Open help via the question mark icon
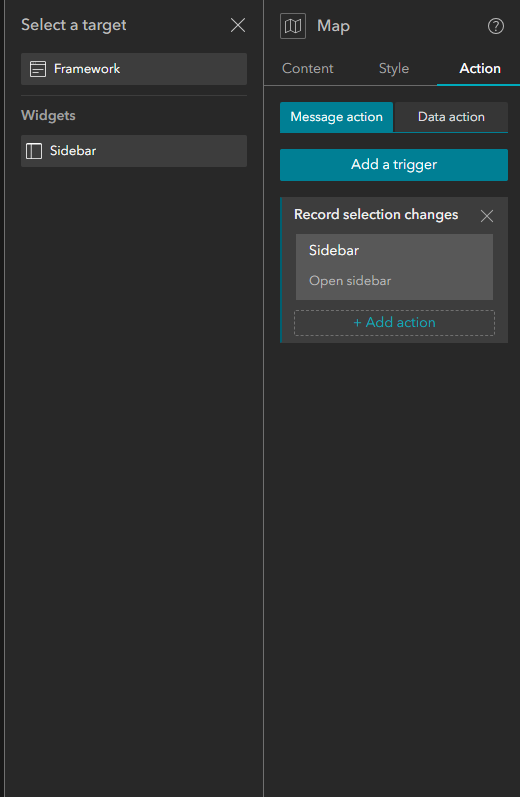 pyautogui.click(x=496, y=26)
